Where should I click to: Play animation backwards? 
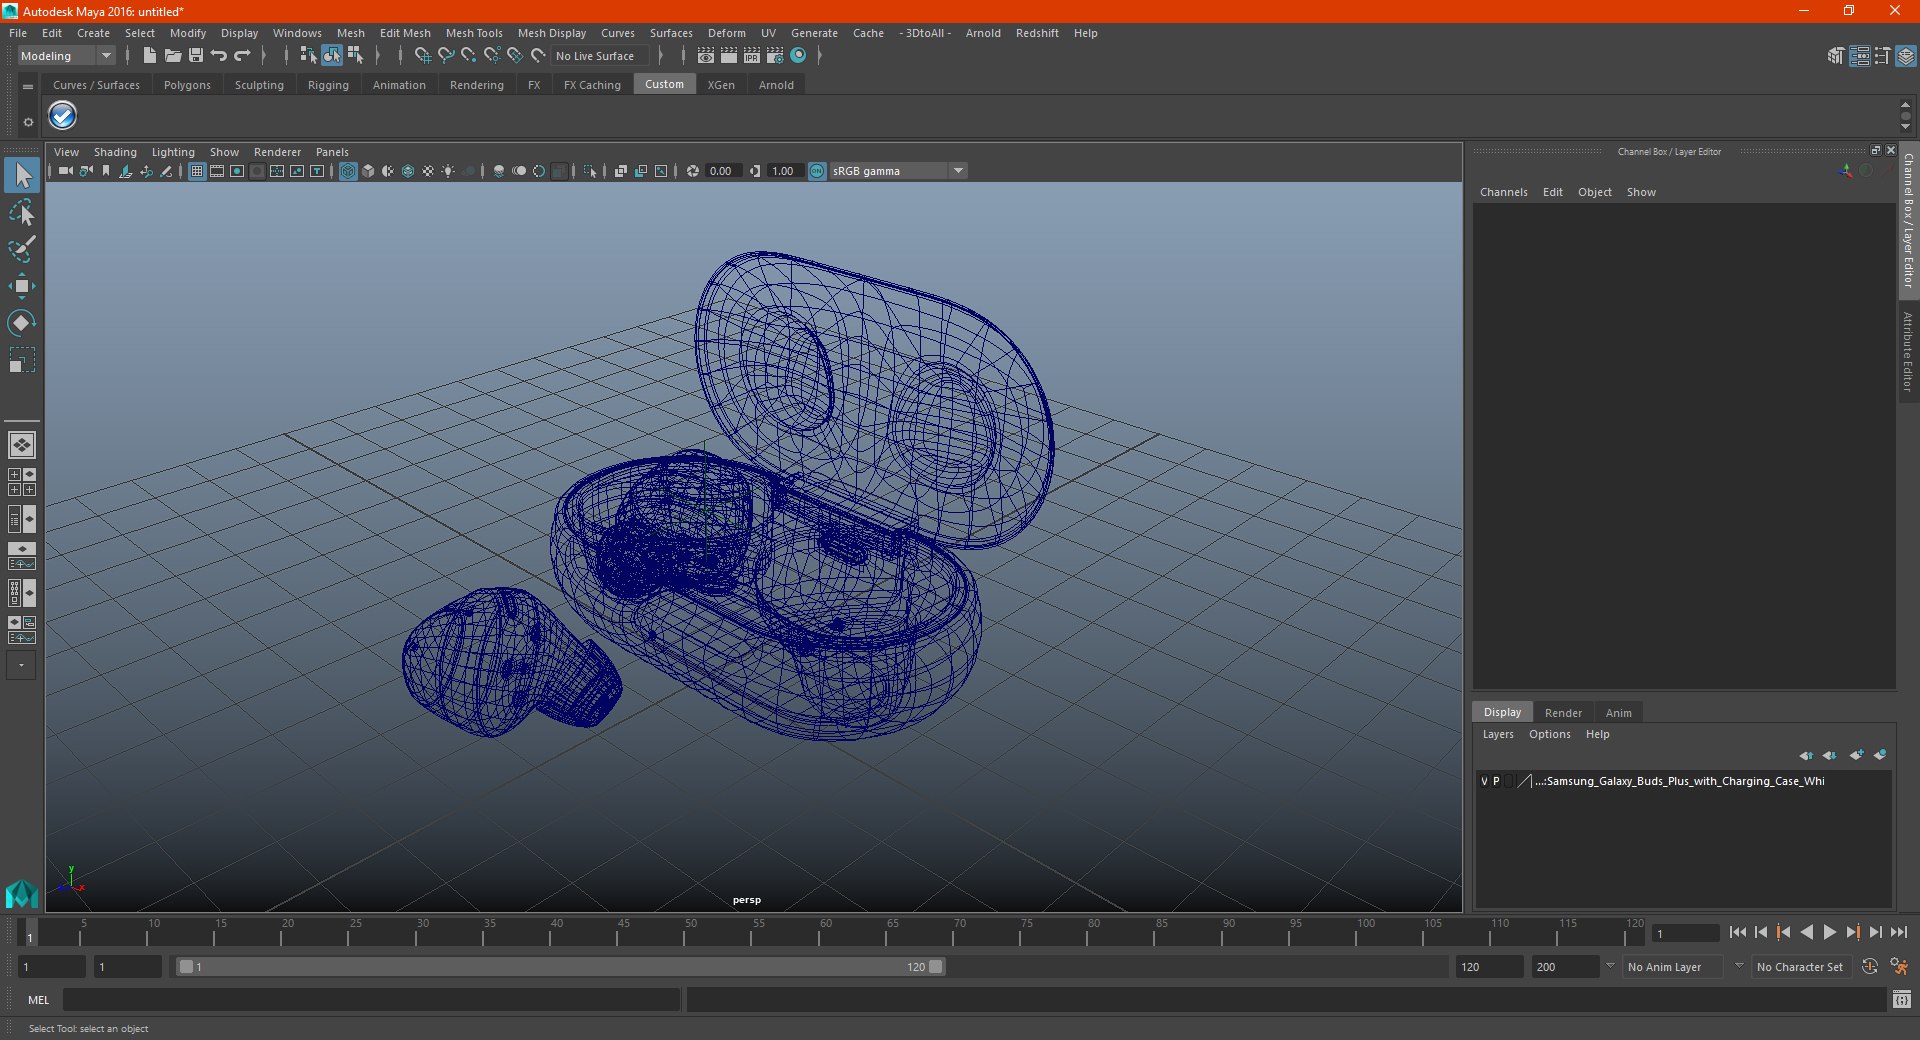tap(1806, 932)
